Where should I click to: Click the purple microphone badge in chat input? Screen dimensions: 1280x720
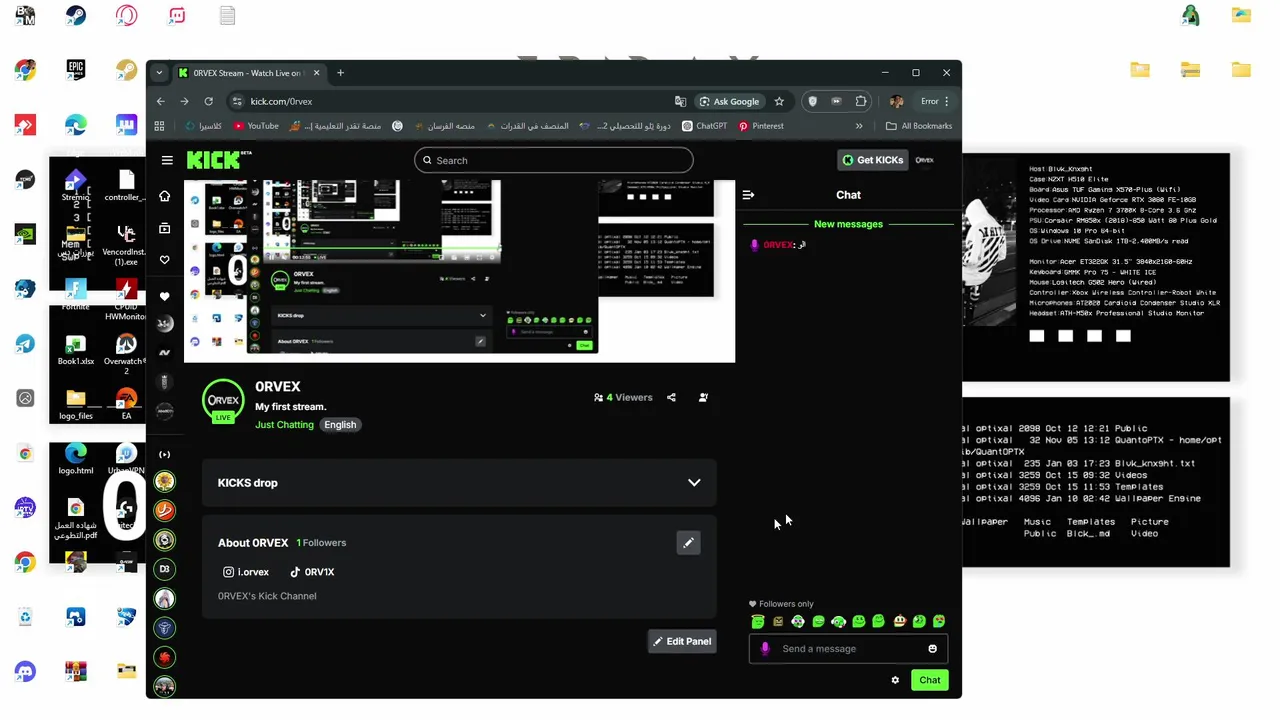(765, 649)
